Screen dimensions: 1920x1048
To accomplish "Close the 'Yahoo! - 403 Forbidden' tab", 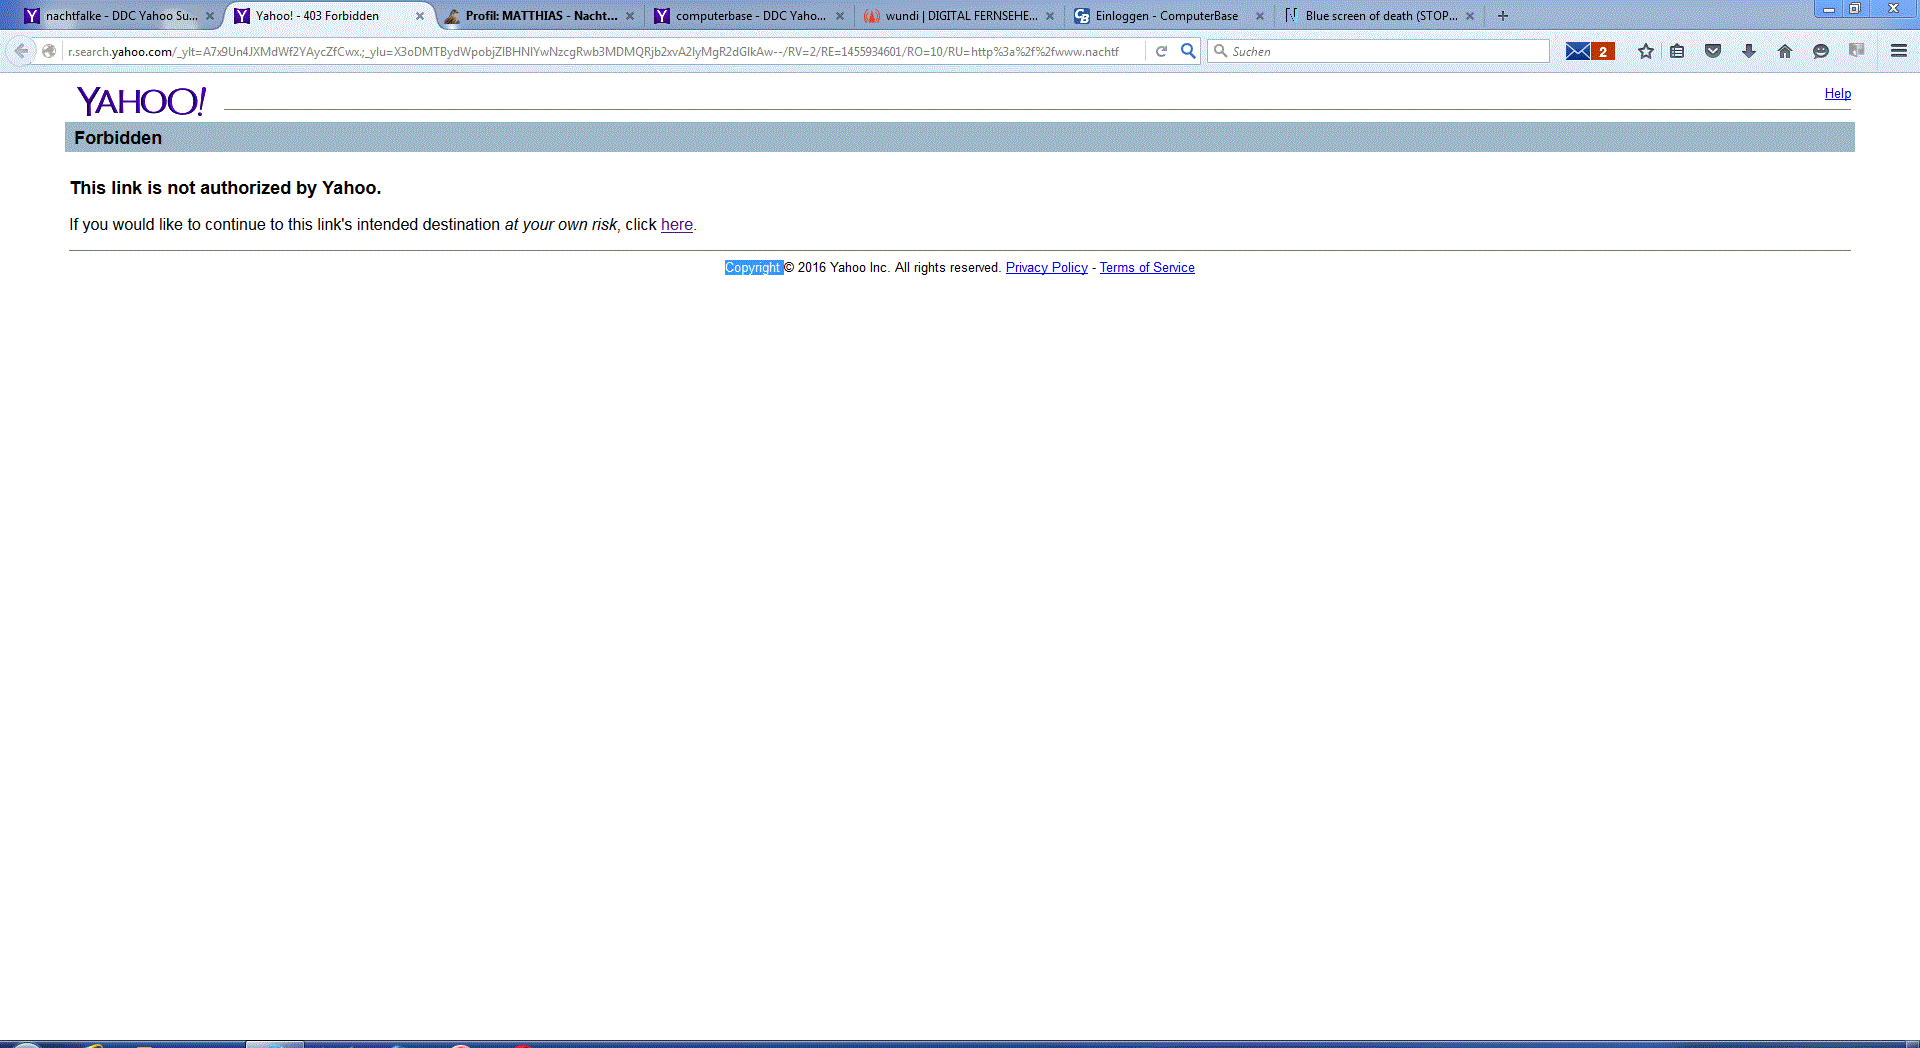I will (420, 16).
